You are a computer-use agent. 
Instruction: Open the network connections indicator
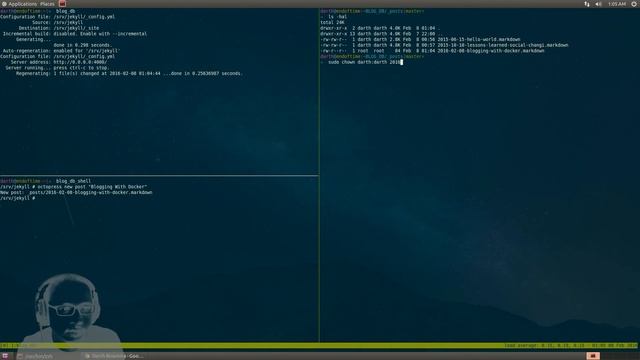click(587, 4)
